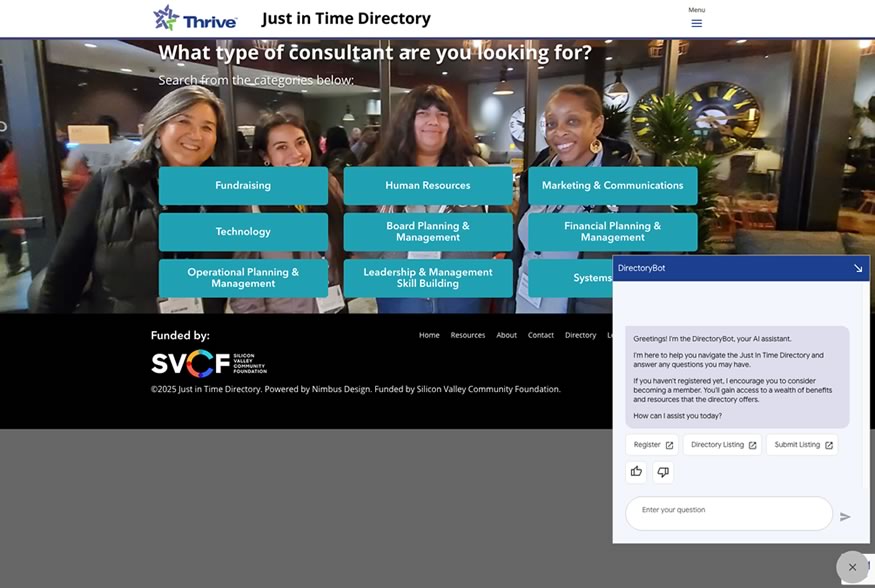This screenshot has width=875, height=588.
Task: Choose Board Planning & Management category
Action: point(428,232)
